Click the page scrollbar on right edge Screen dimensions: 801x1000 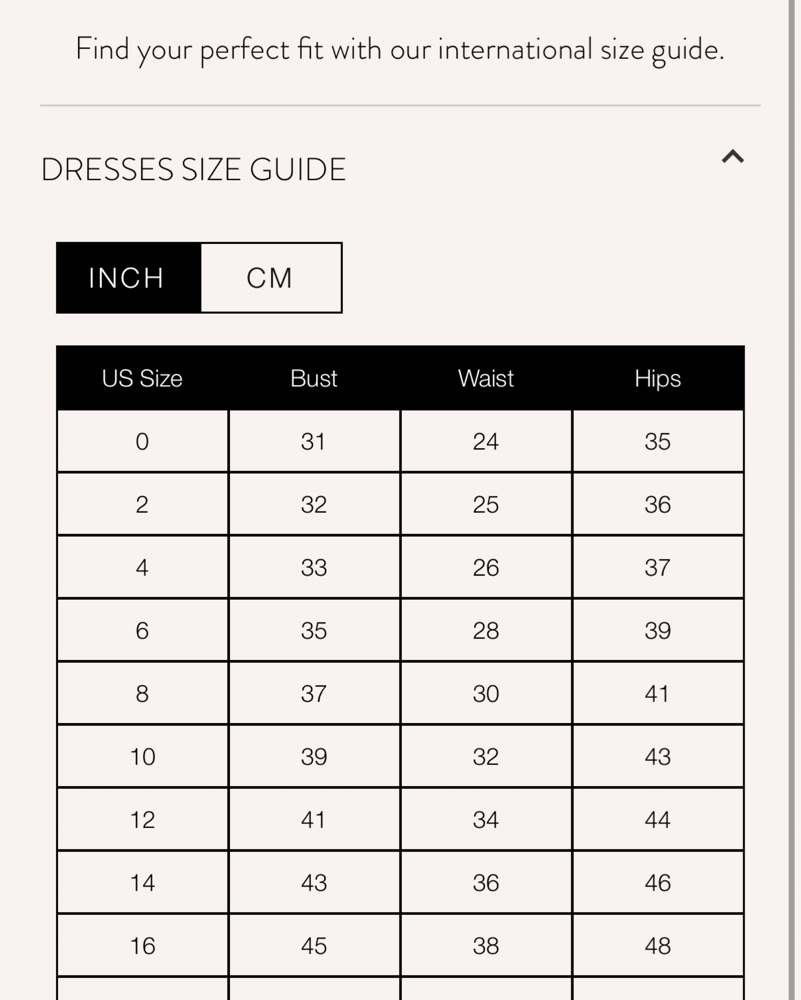tap(794, 500)
